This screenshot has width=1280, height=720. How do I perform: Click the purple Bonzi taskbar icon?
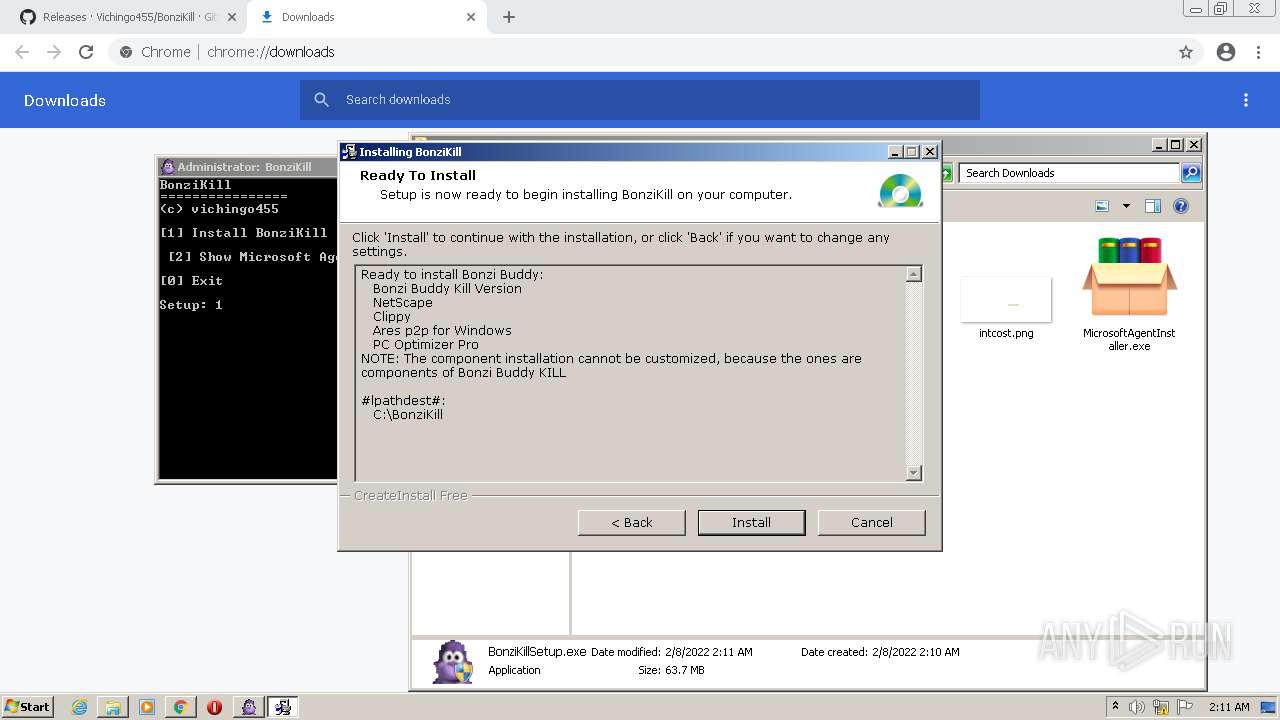pyautogui.click(x=249, y=707)
